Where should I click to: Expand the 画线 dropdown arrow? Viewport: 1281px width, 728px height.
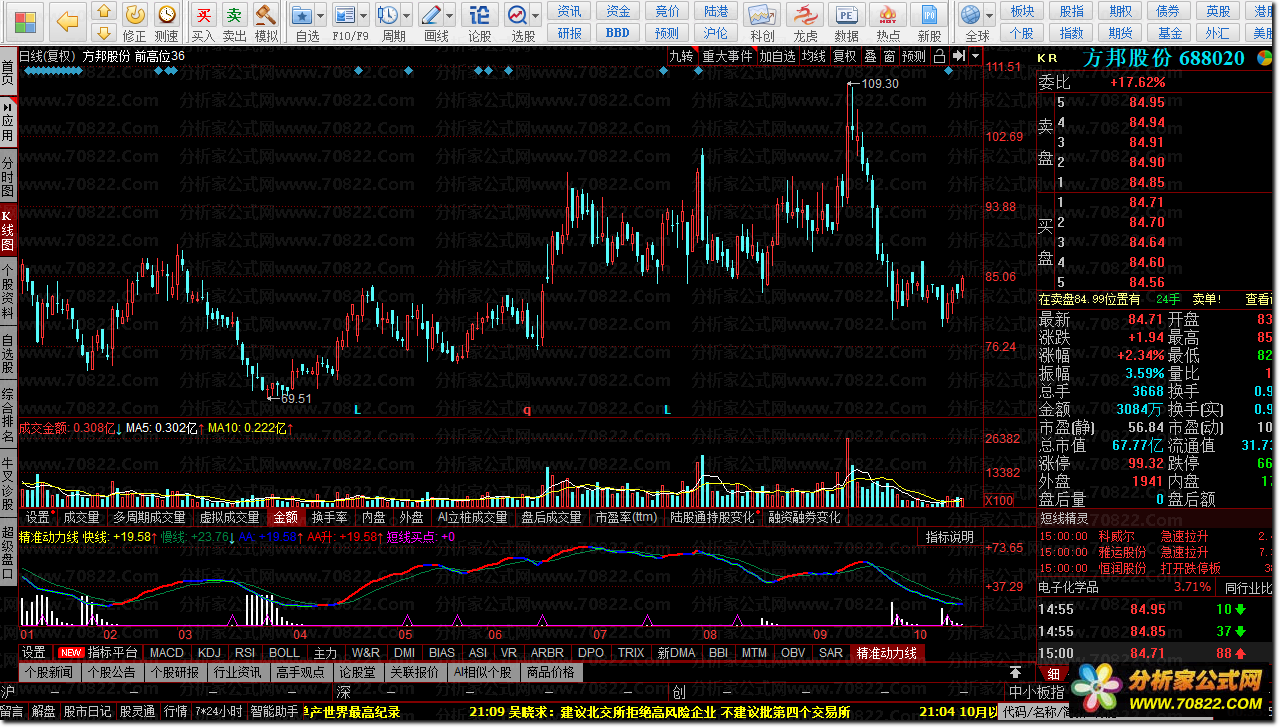pos(450,17)
